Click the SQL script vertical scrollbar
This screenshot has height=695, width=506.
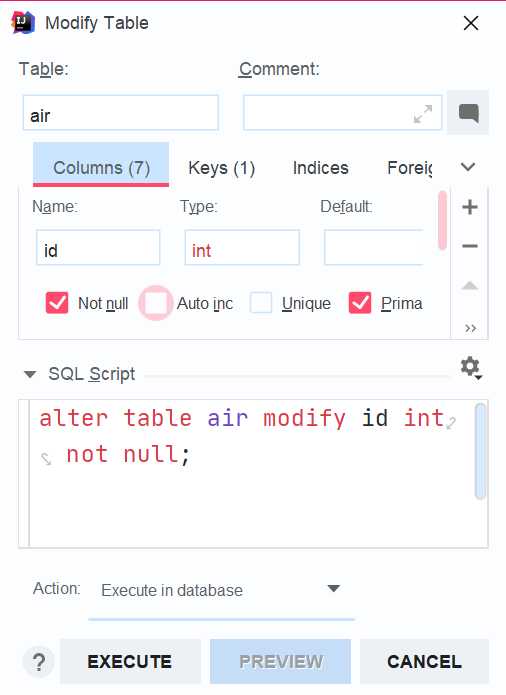coord(480,451)
